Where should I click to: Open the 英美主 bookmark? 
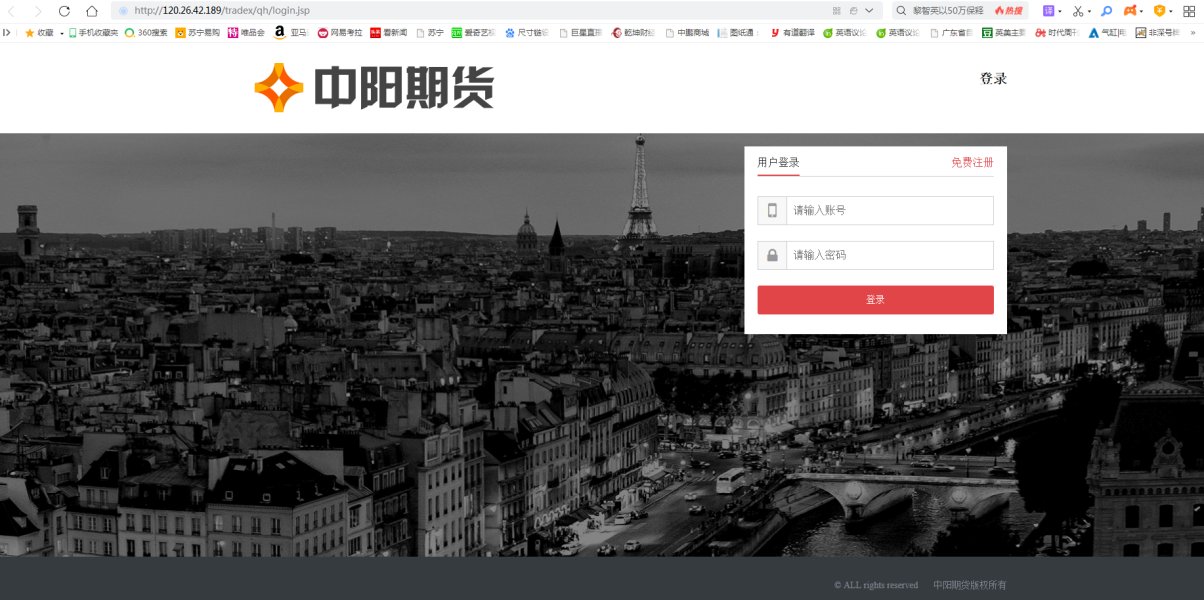(x=1004, y=32)
